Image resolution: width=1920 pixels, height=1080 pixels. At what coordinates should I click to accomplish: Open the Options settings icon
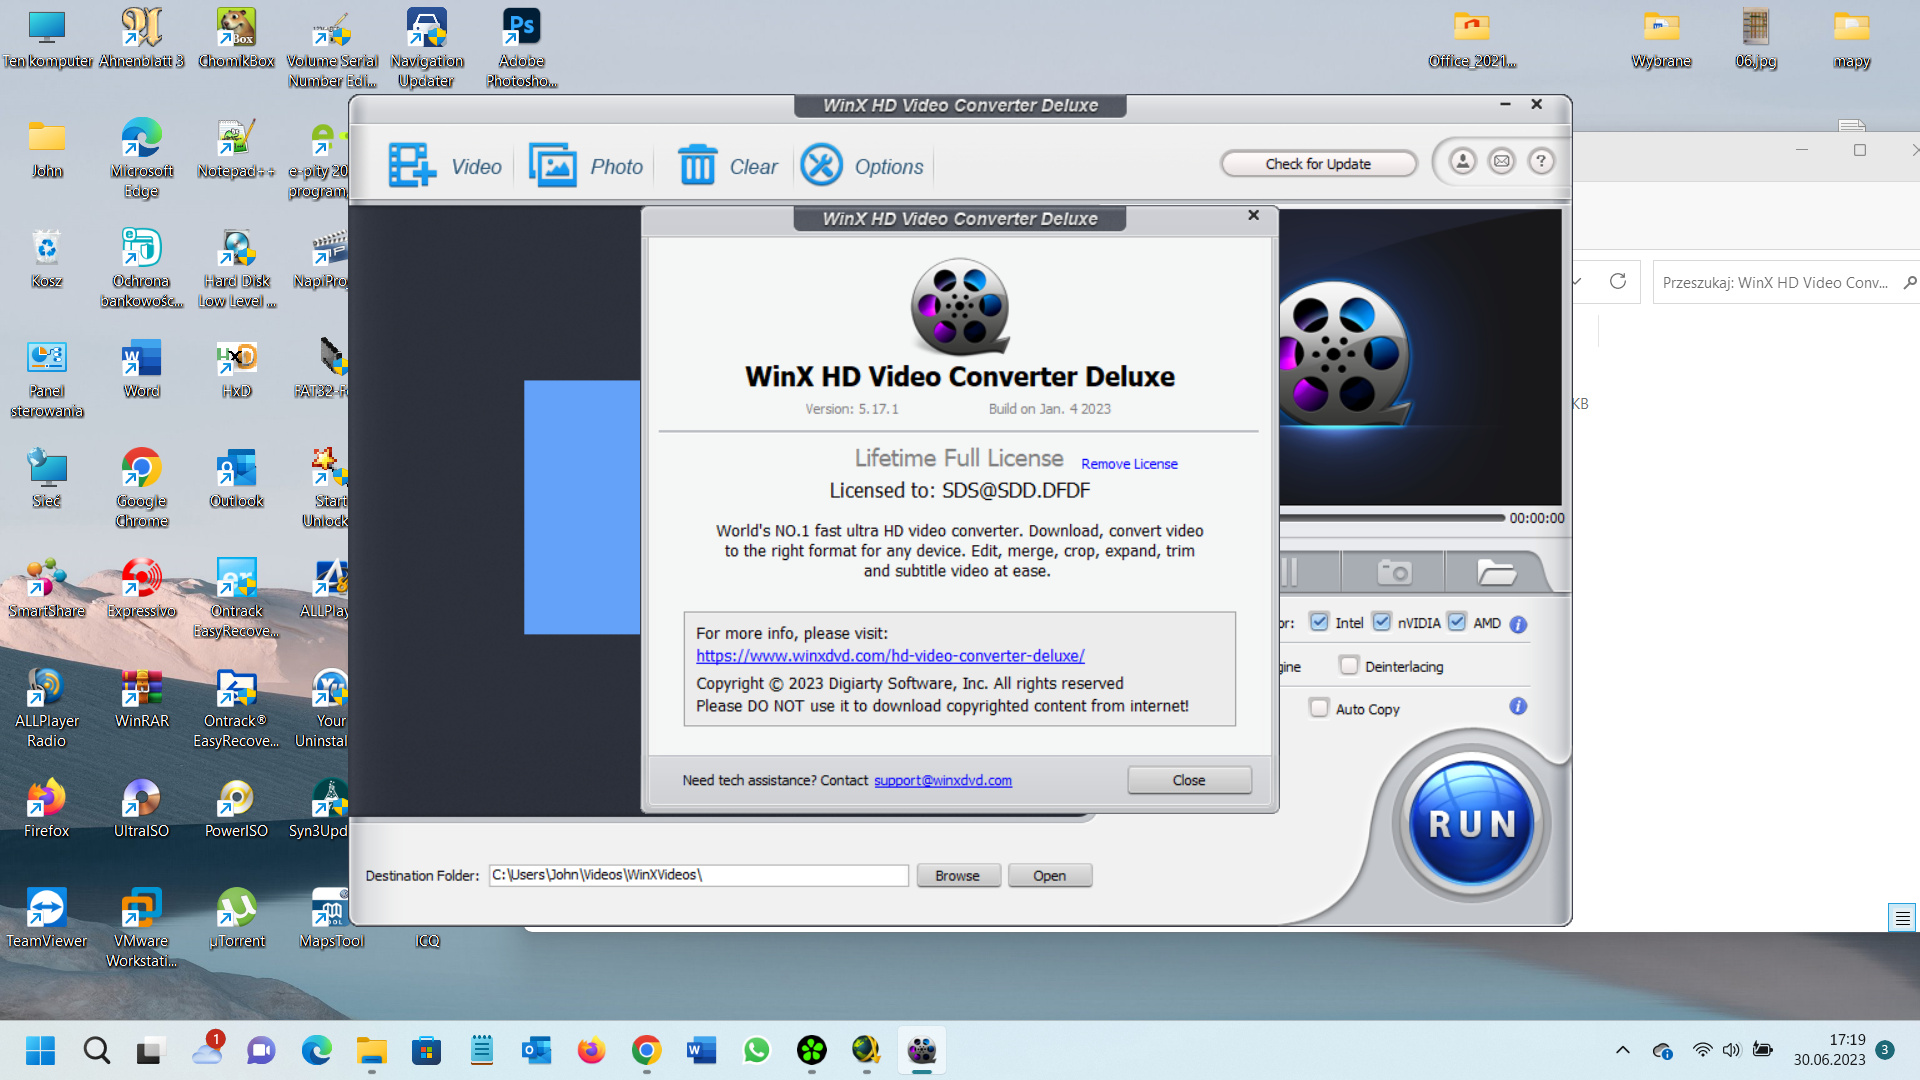[862, 166]
